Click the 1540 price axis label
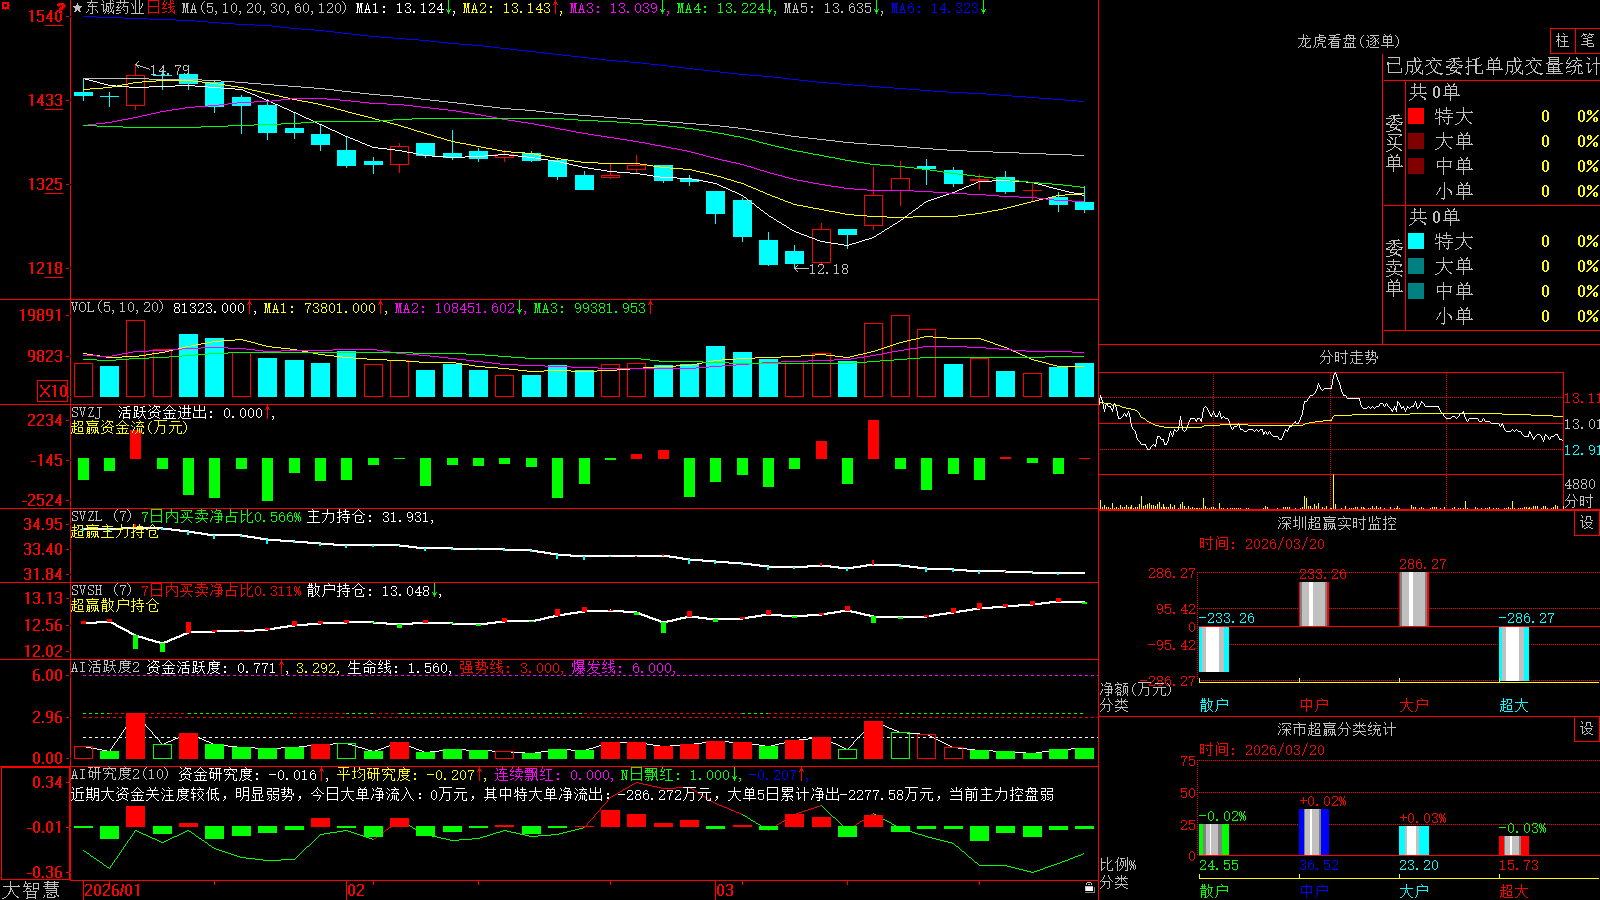 45,16
